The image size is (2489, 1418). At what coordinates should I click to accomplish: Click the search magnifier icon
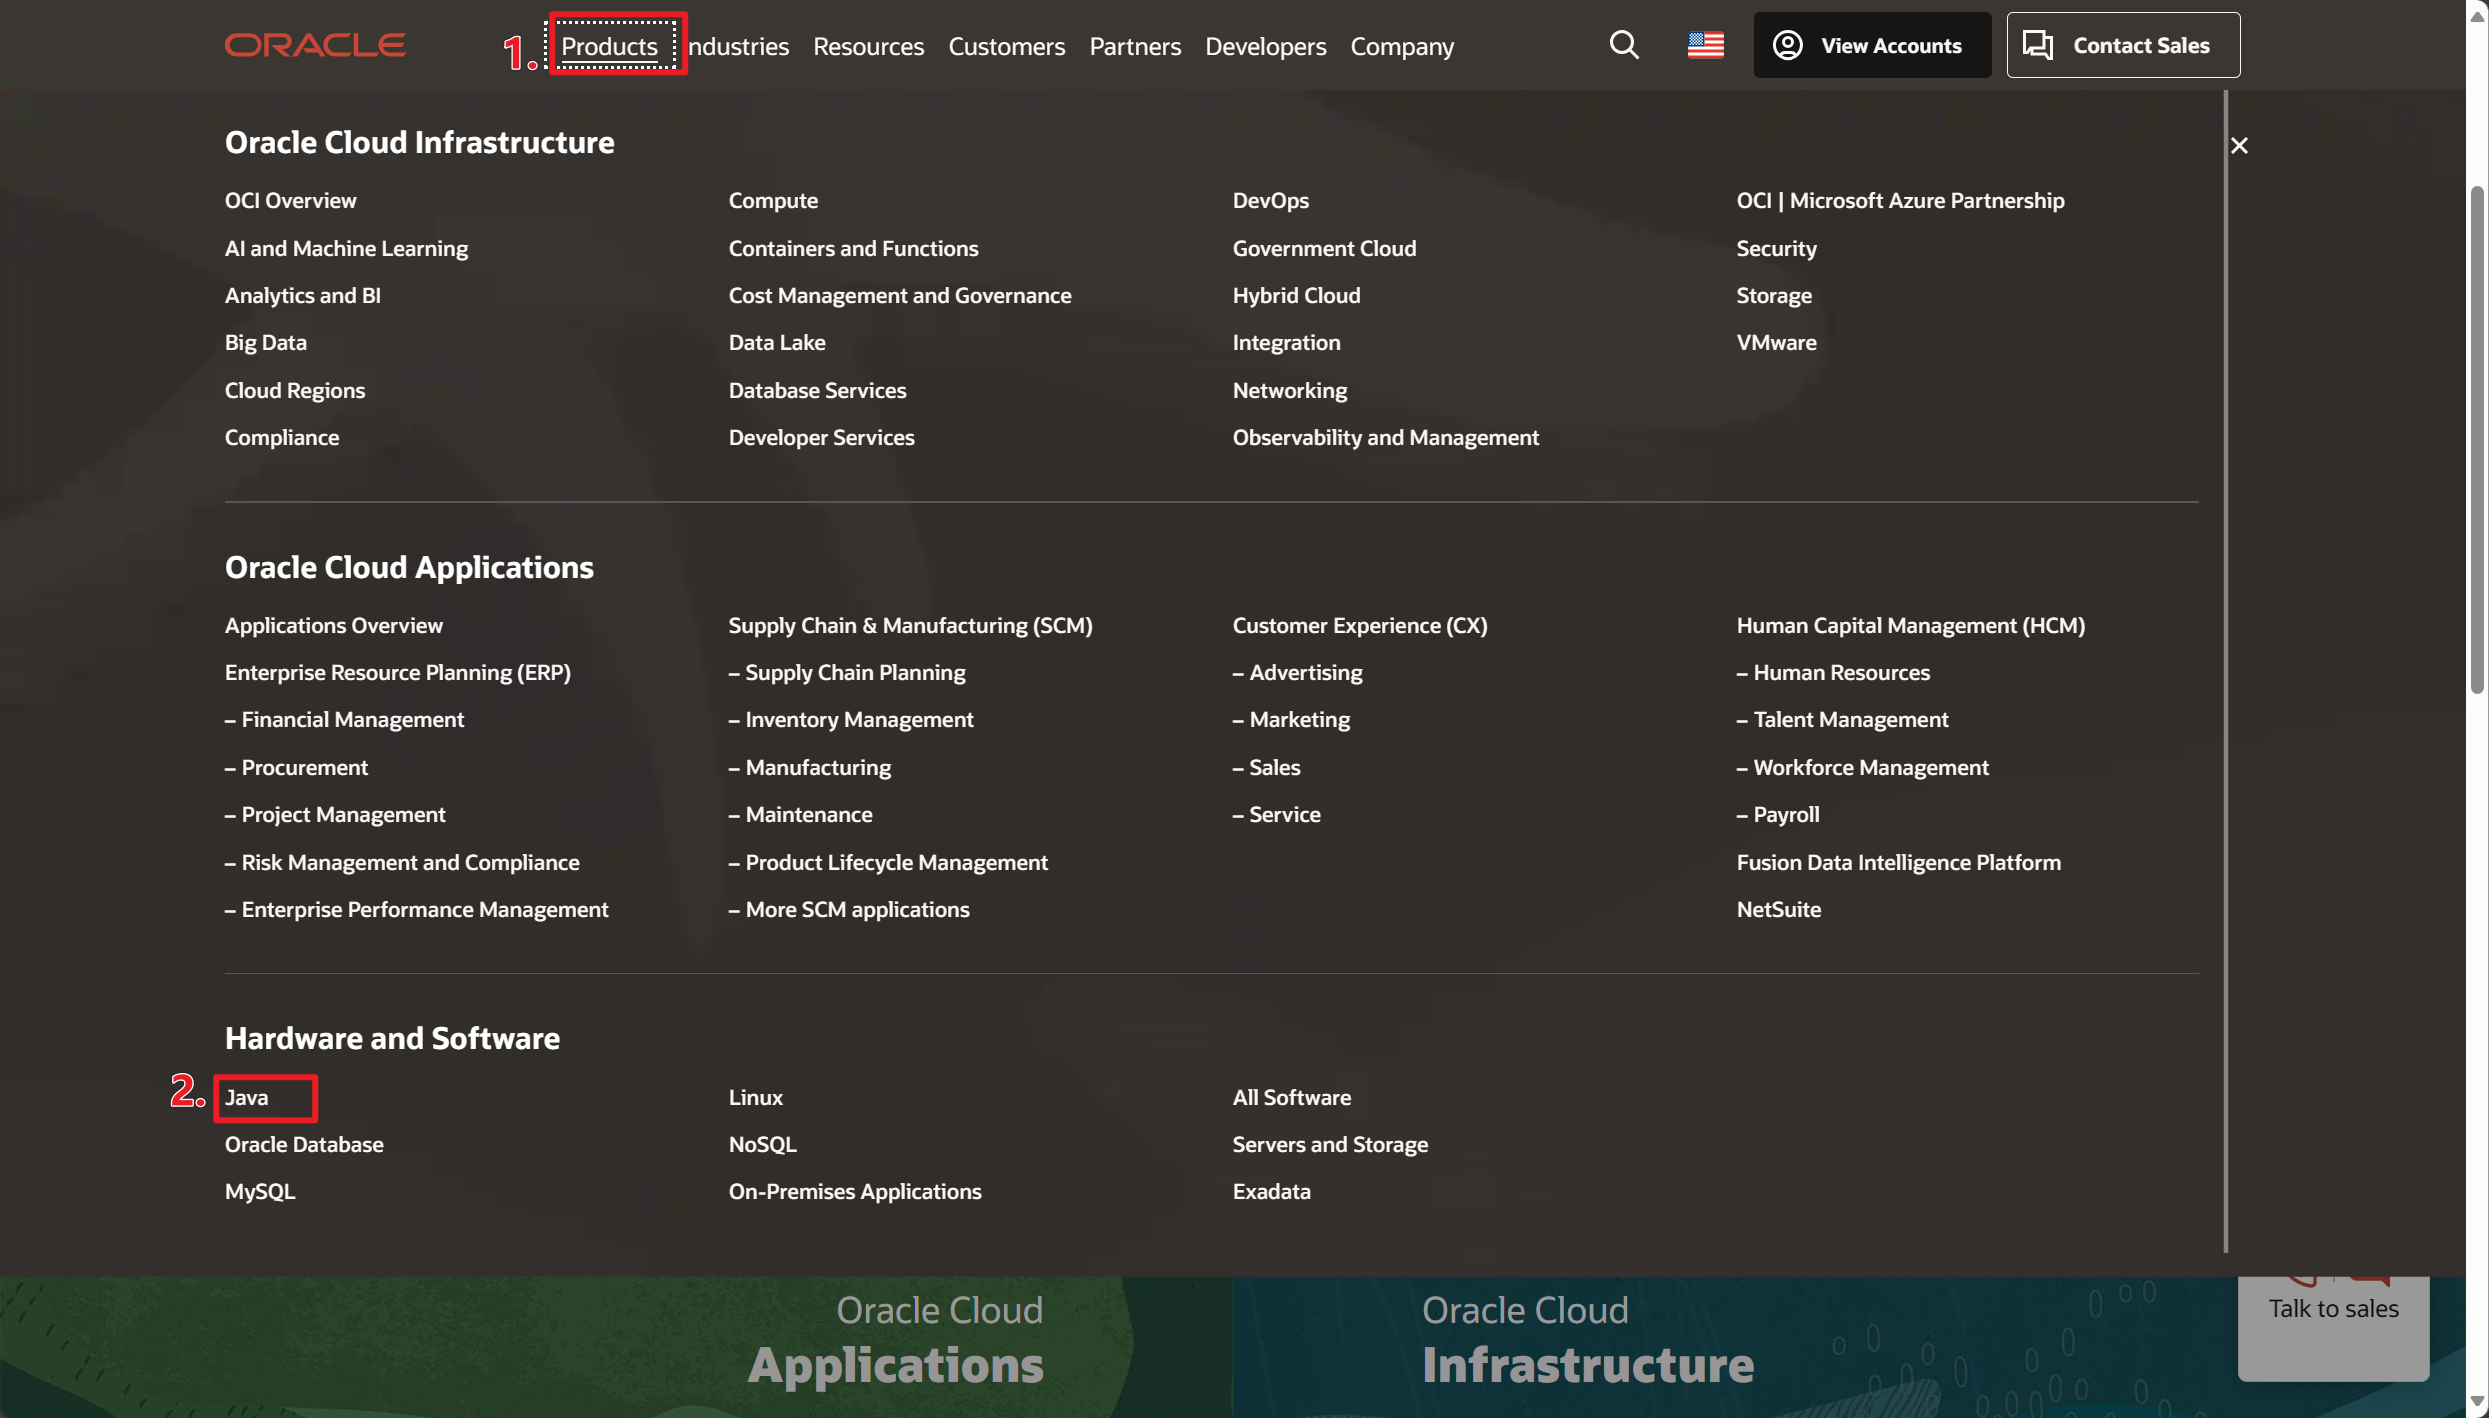click(x=1624, y=45)
